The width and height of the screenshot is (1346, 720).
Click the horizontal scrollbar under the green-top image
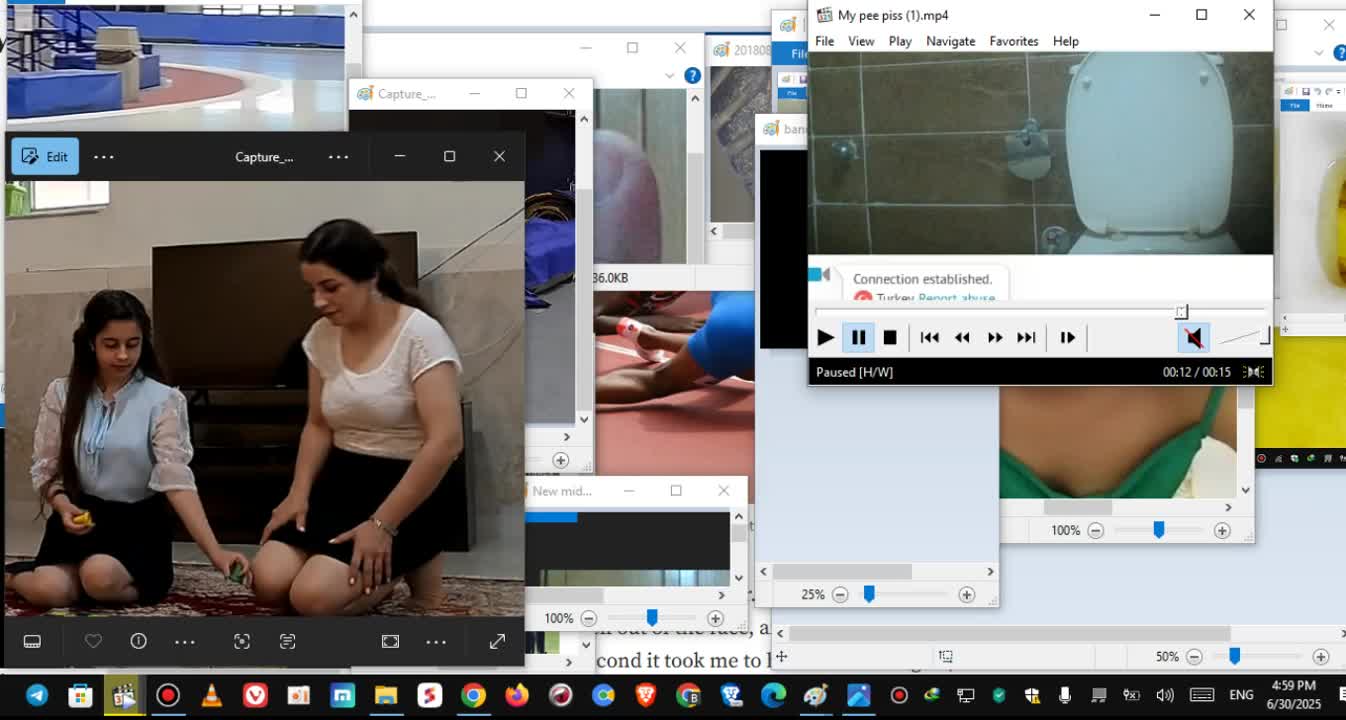1078,507
